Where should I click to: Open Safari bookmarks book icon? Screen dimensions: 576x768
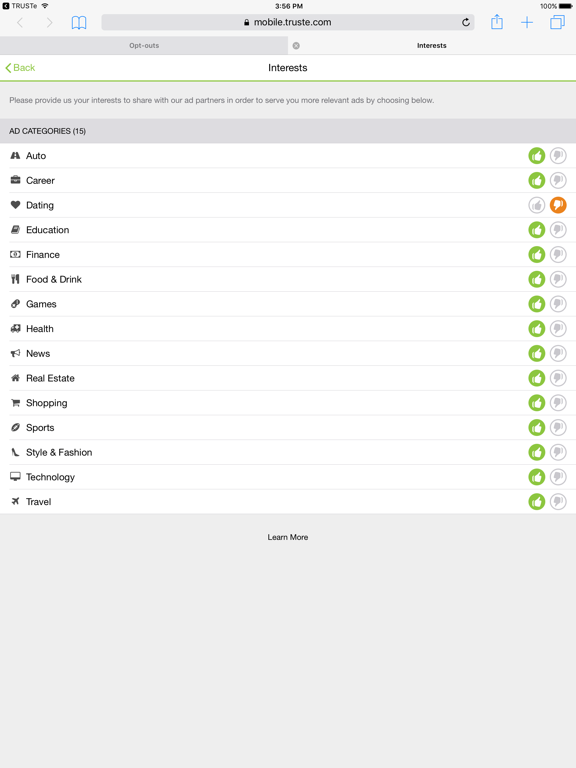pos(79,23)
